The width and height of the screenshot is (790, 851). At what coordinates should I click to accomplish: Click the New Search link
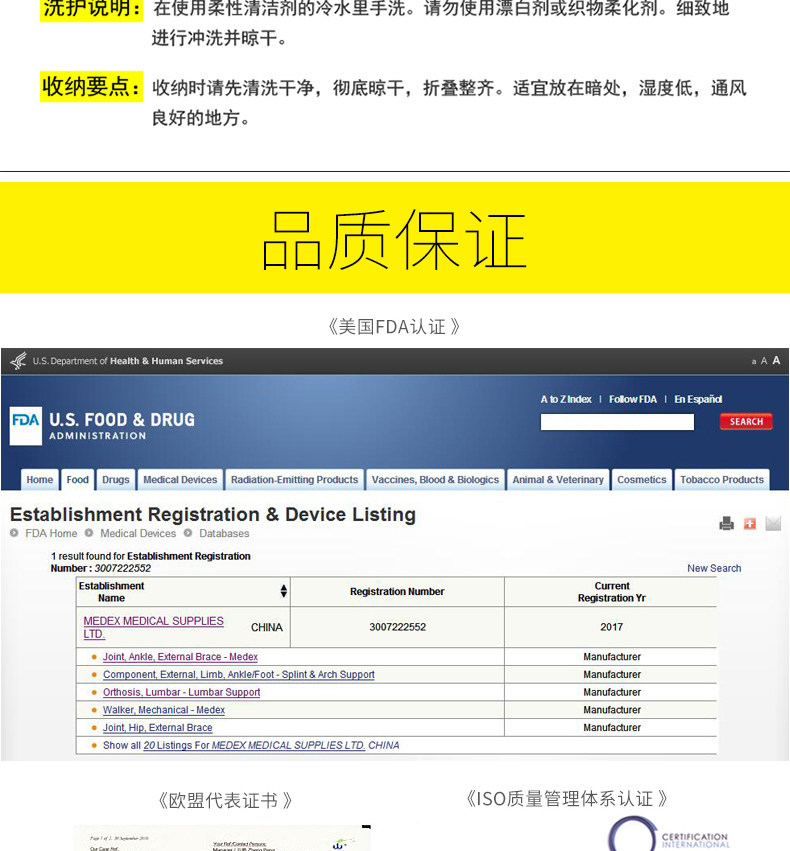click(x=714, y=568)
